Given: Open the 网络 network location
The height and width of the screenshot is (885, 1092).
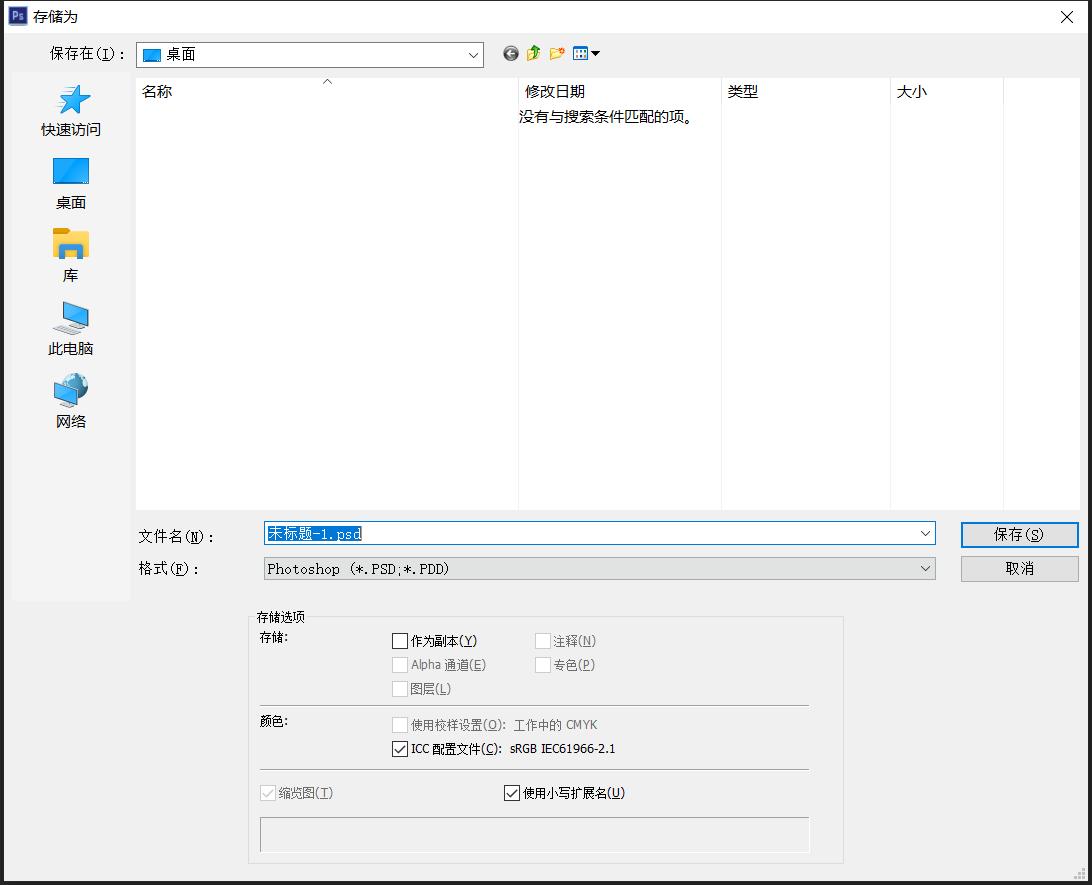Looking at the screenshot, I should [70, 398].
